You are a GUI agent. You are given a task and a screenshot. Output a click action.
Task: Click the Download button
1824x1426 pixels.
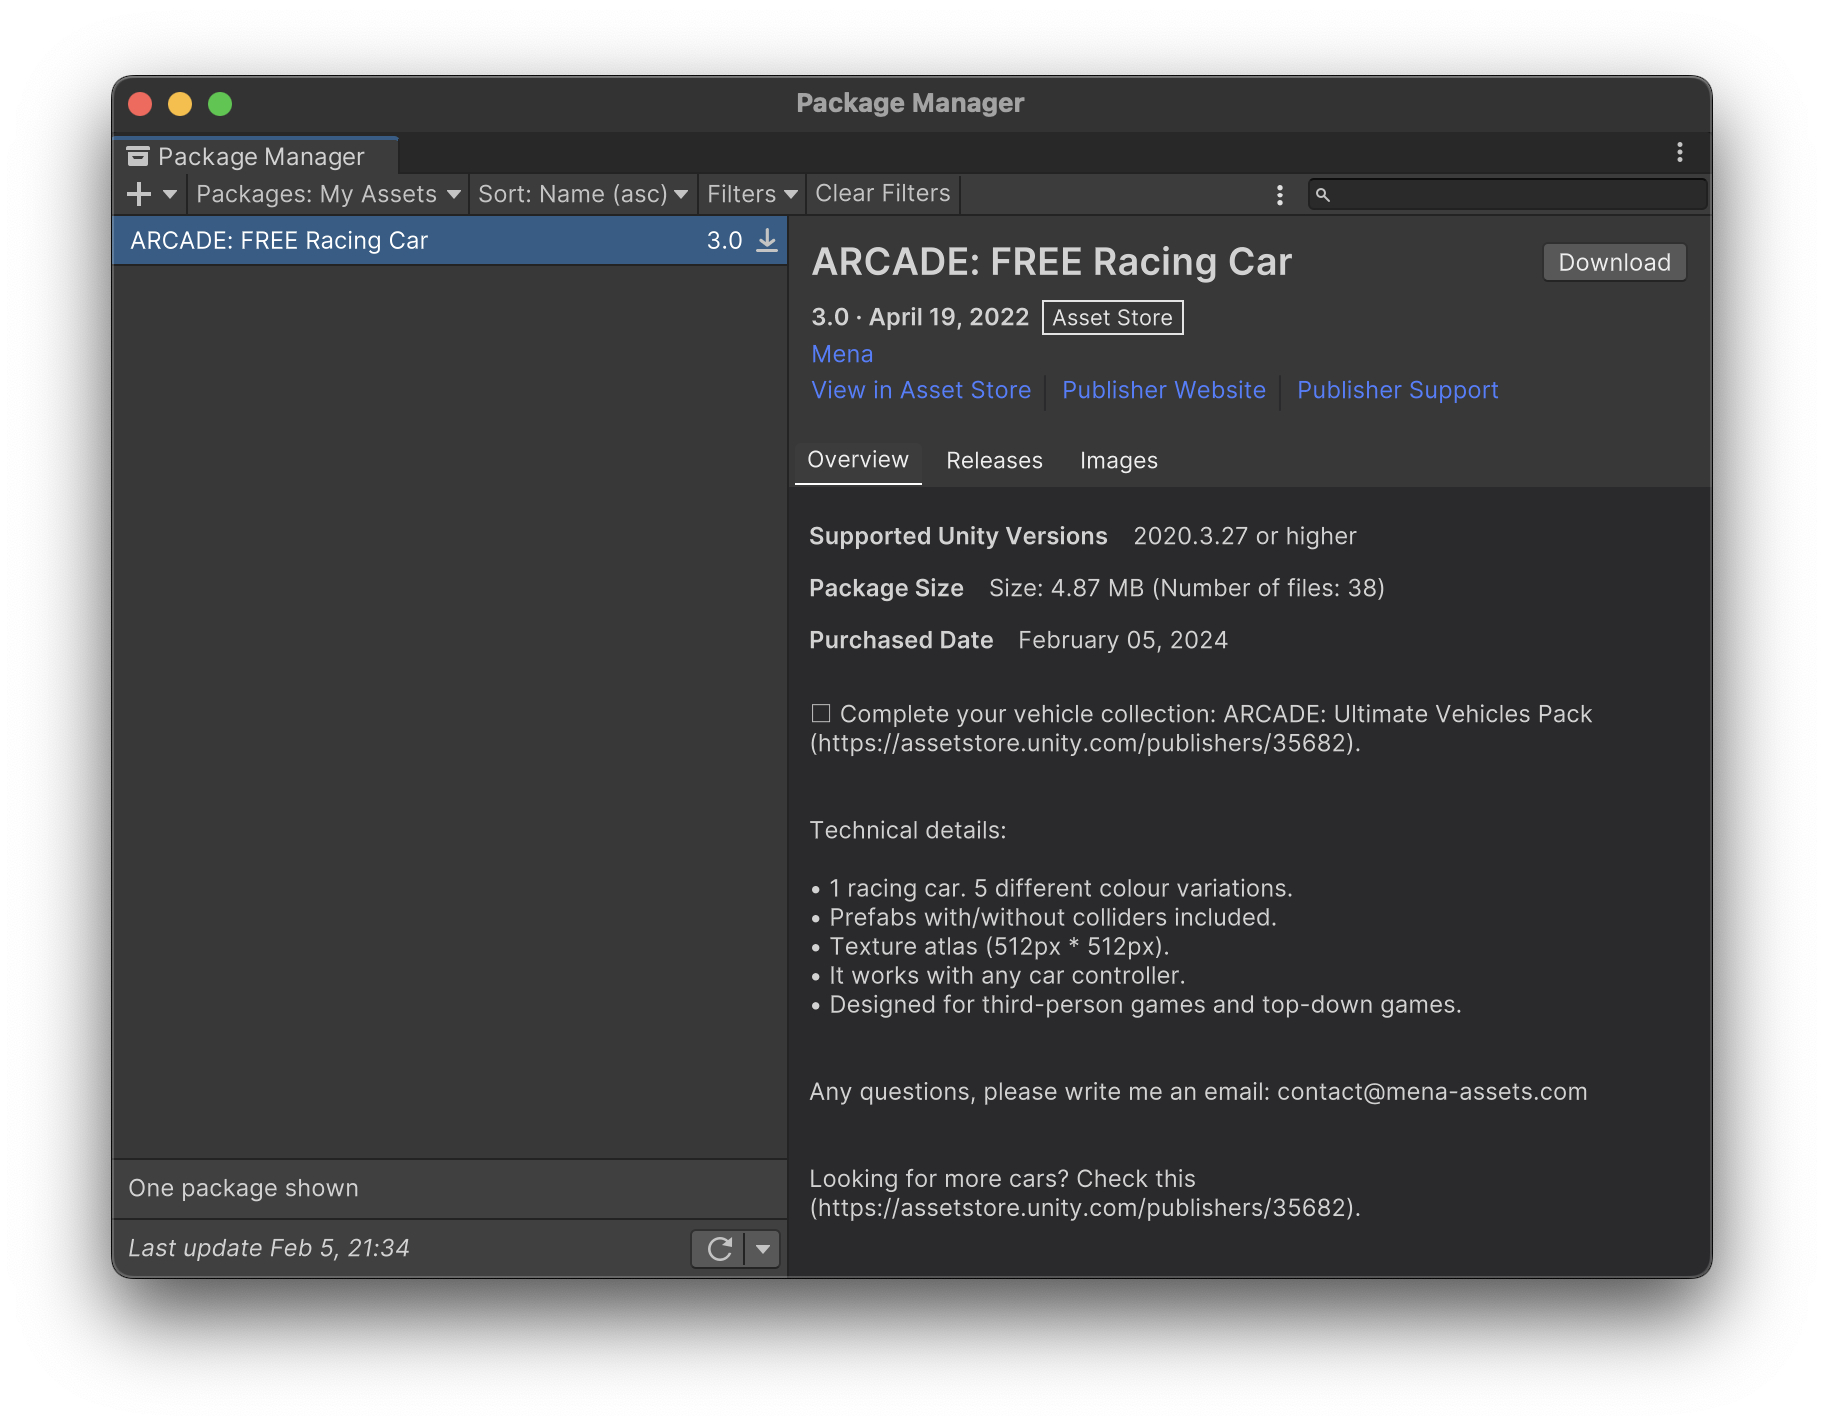(1614, 262)
